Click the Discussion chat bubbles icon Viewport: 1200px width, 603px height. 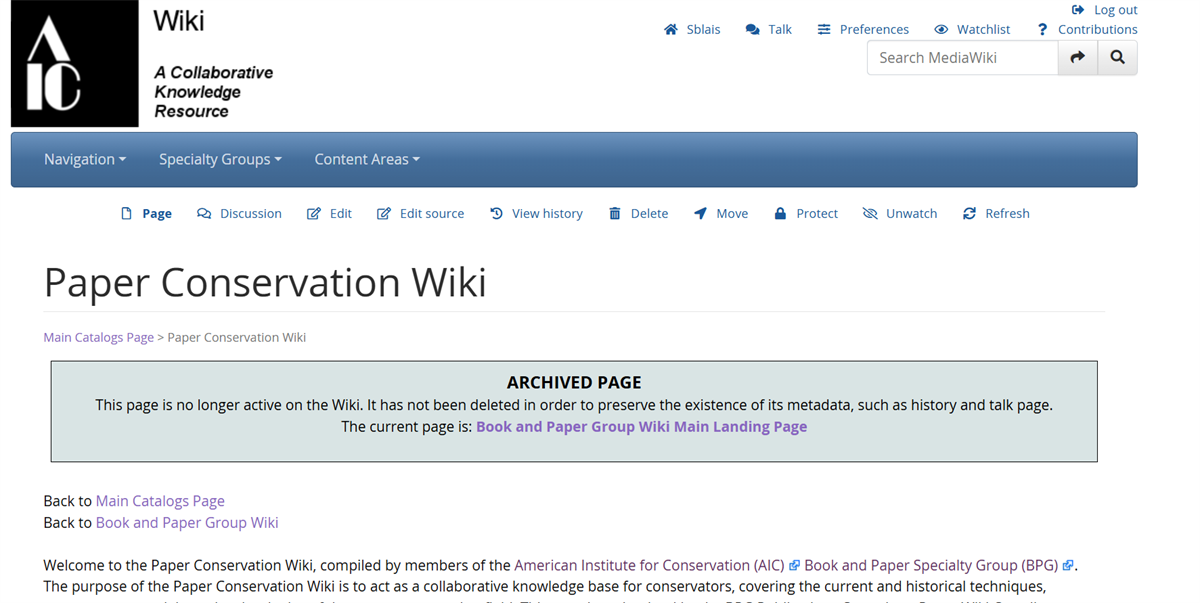click(204, 213)
